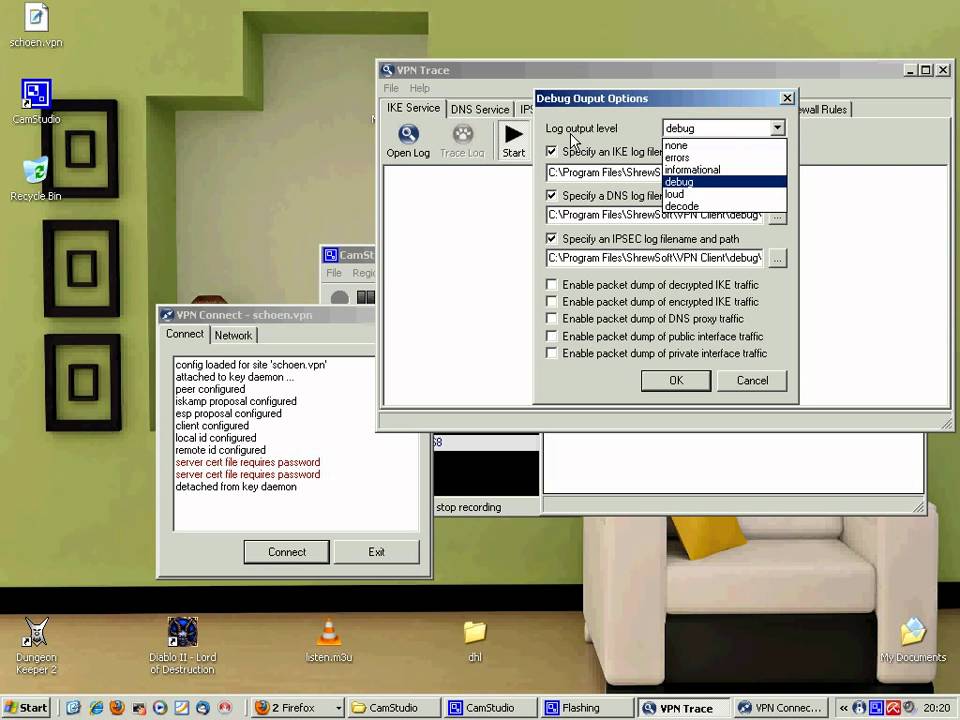The image size is (960, 720).
Task: Open the VPN Connect Network tab
Action: click(233, 336)
